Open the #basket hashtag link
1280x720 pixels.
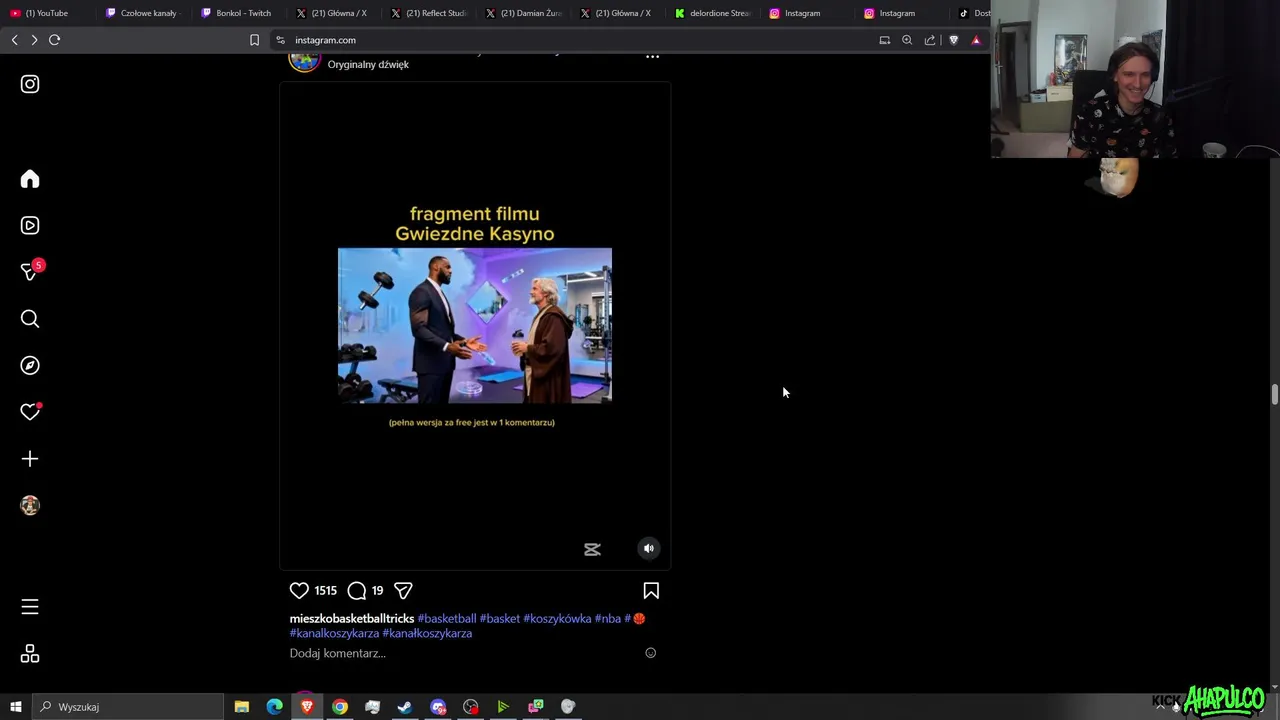click(x=500, y=619)
